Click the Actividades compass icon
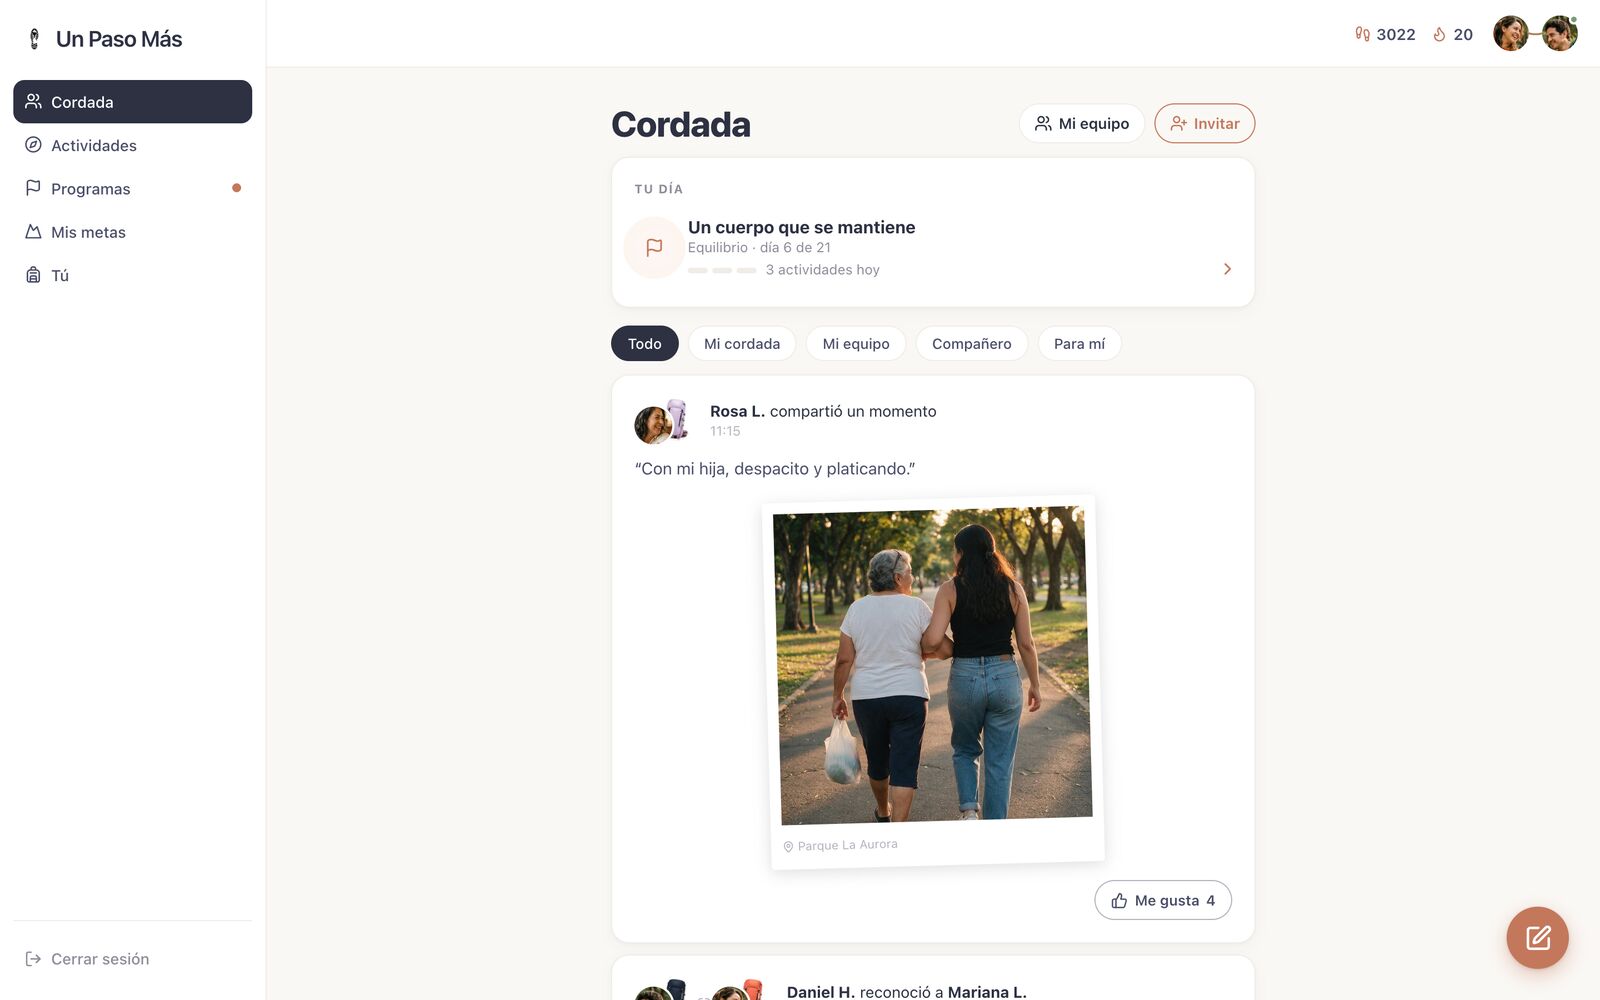Image resolution: width=1600 pixels, height=1000 pixels. point(33,145)
